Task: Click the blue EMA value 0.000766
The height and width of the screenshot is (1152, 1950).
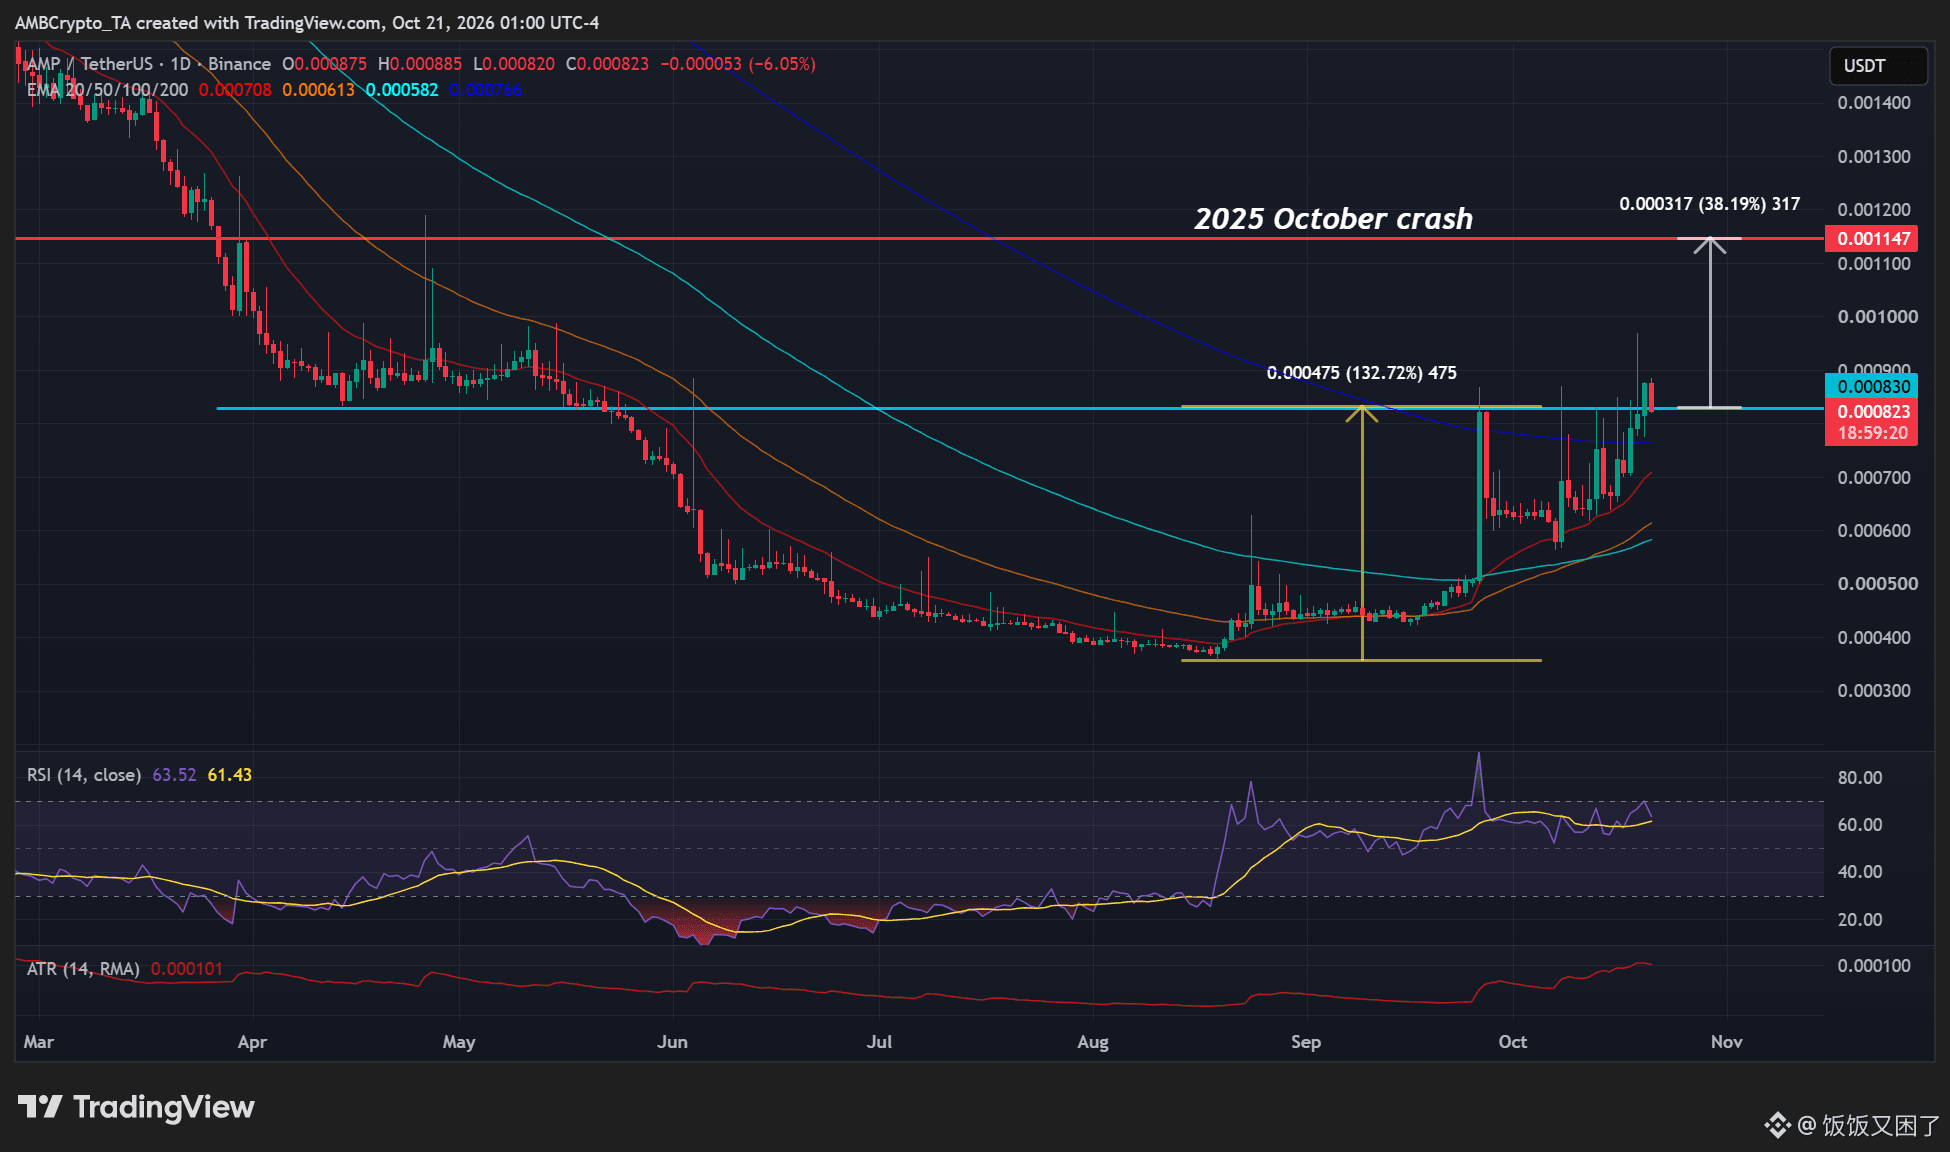Action: (x=485, y=90)
